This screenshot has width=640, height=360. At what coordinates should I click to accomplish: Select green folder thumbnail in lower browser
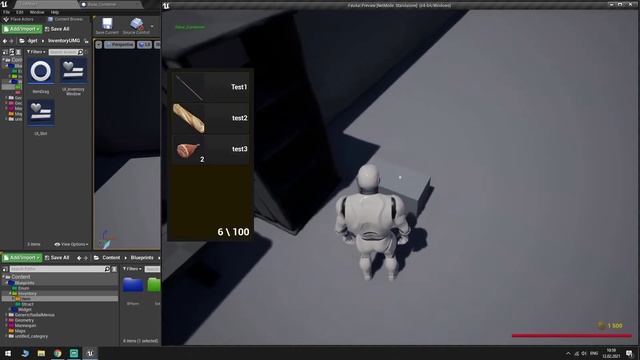pos(154,285)
